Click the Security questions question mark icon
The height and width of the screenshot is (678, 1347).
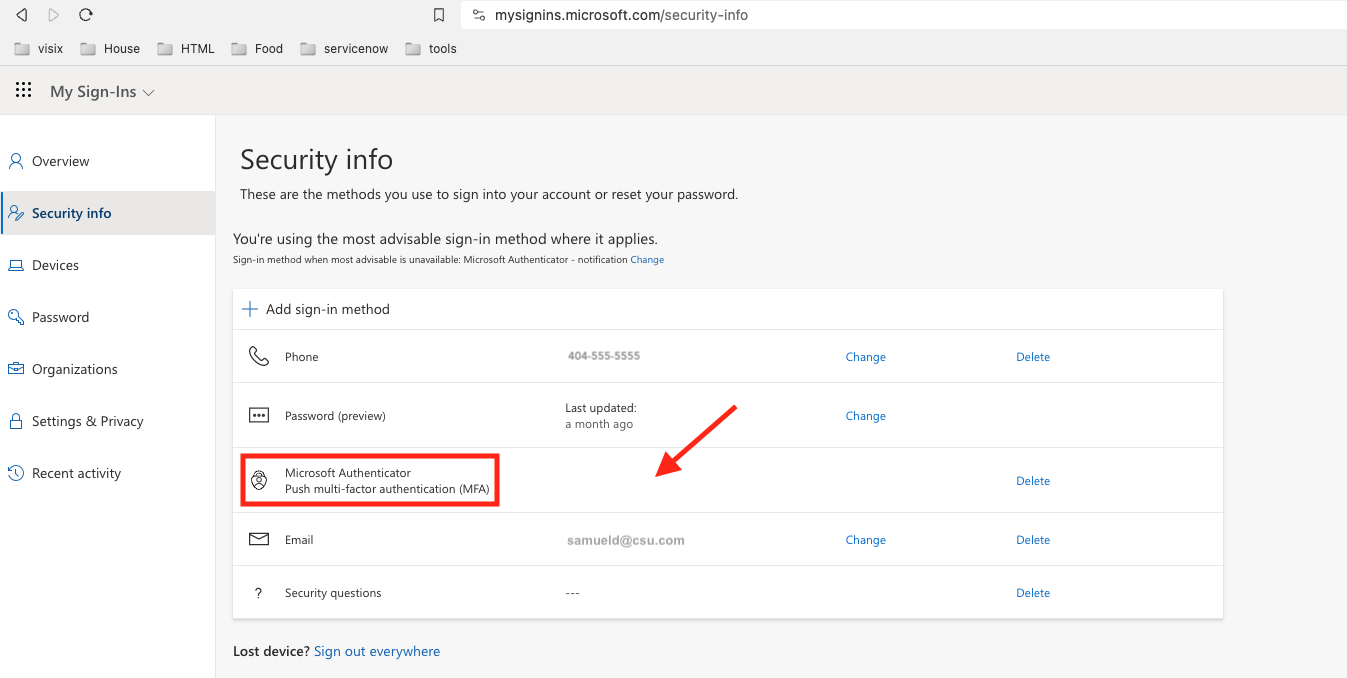point(258,593)
